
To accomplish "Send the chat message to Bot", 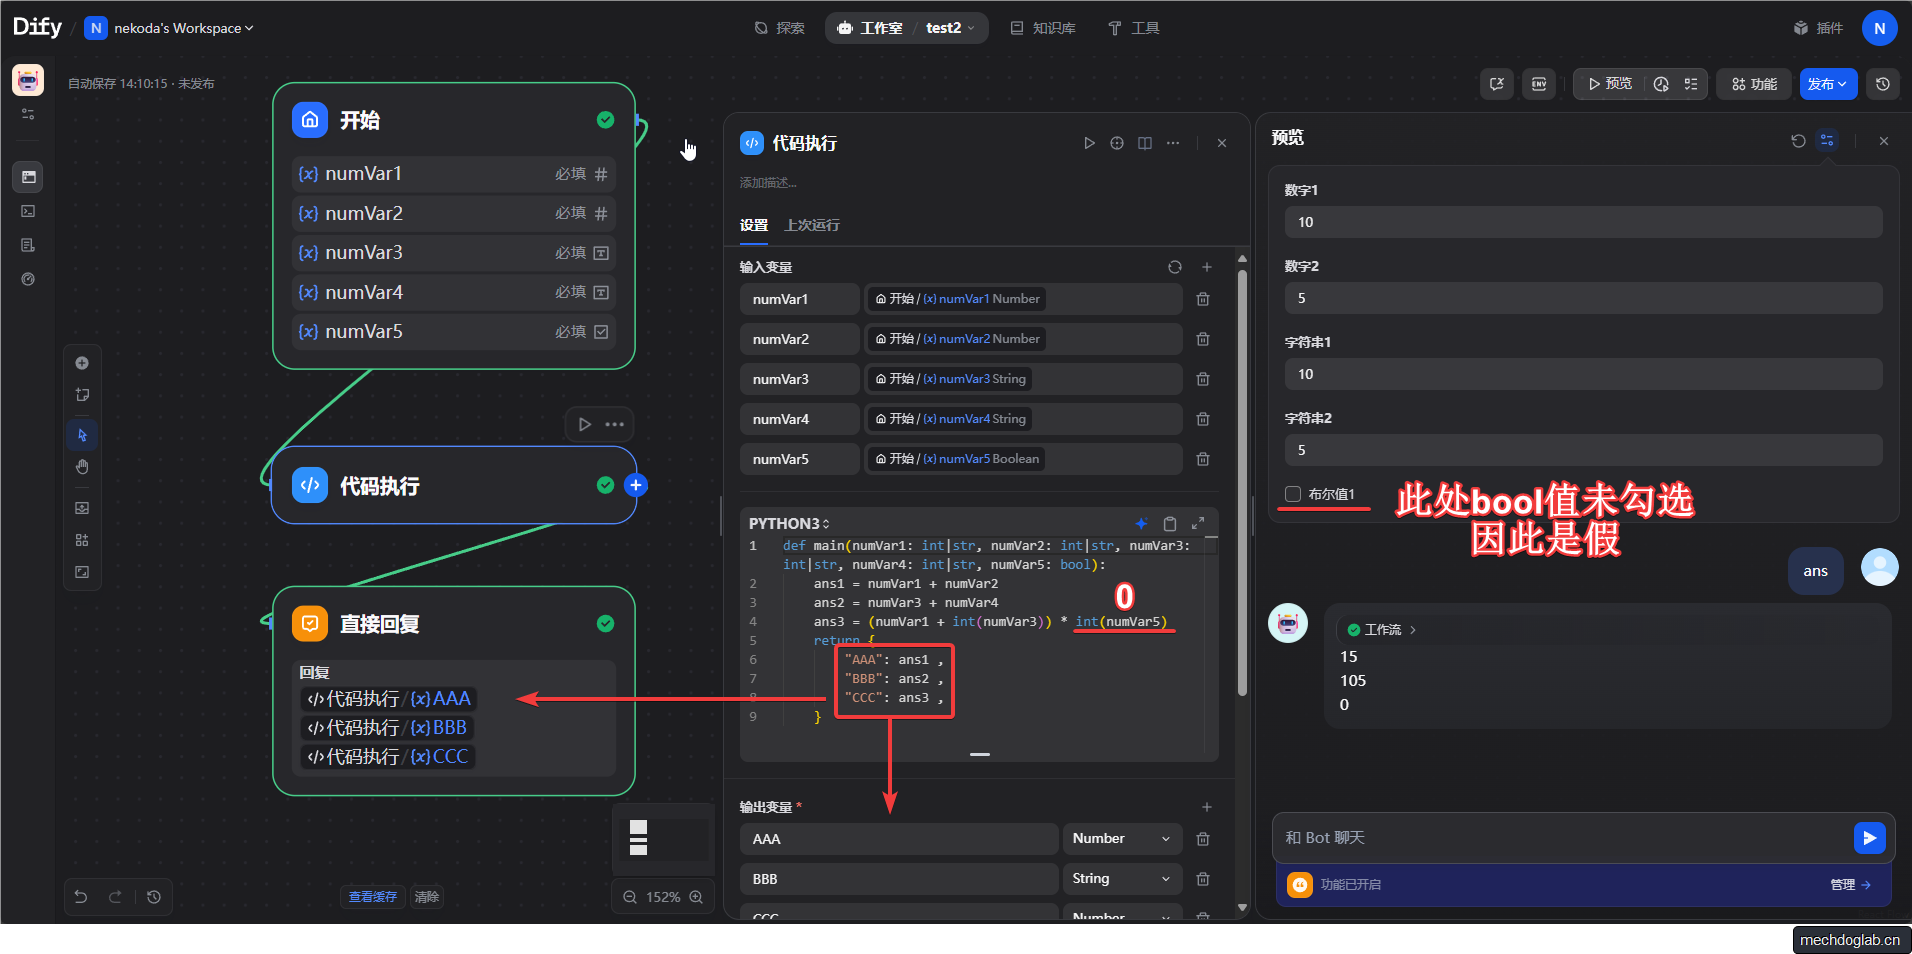I will [1868, 837].
